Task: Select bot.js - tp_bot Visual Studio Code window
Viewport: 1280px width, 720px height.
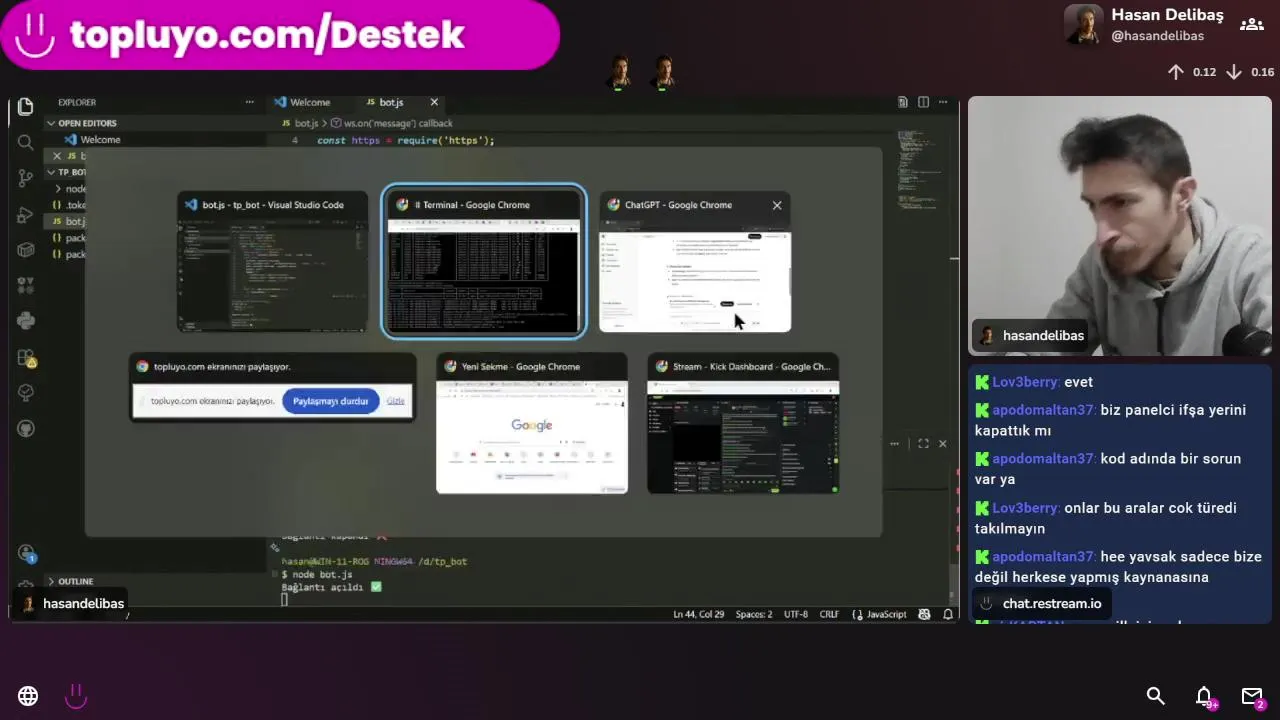Action: click(x=272, y=262)
